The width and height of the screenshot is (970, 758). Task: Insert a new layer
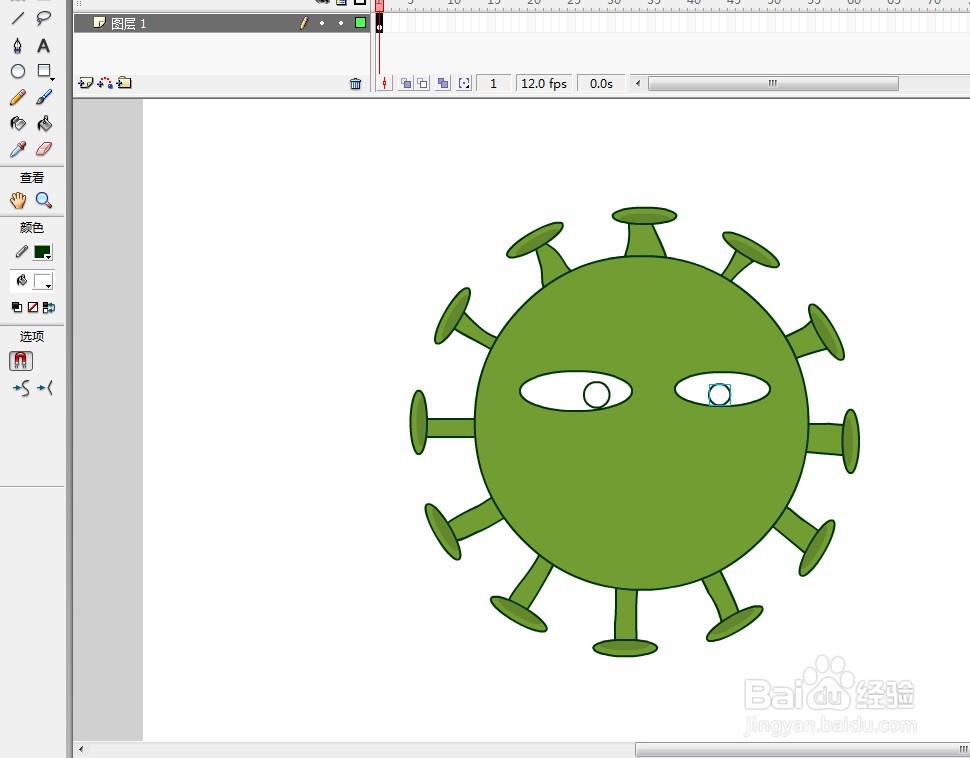tap(85, 83)
